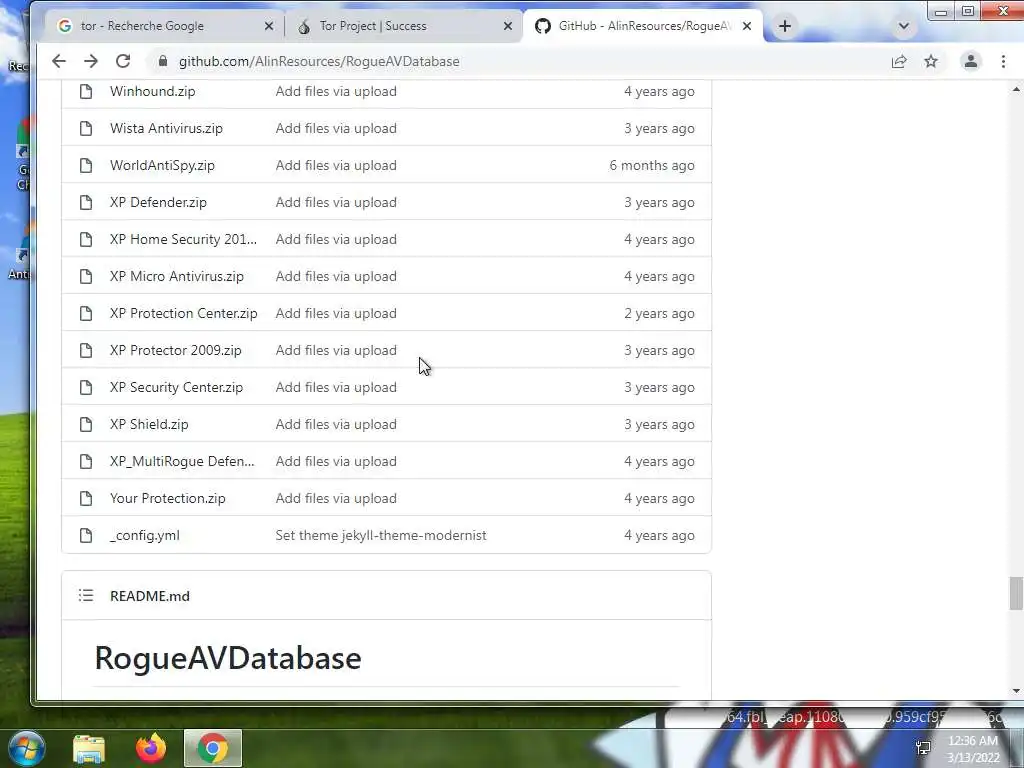Close the GitHub RogueAVDatabase tab

(x=747, y=26)
